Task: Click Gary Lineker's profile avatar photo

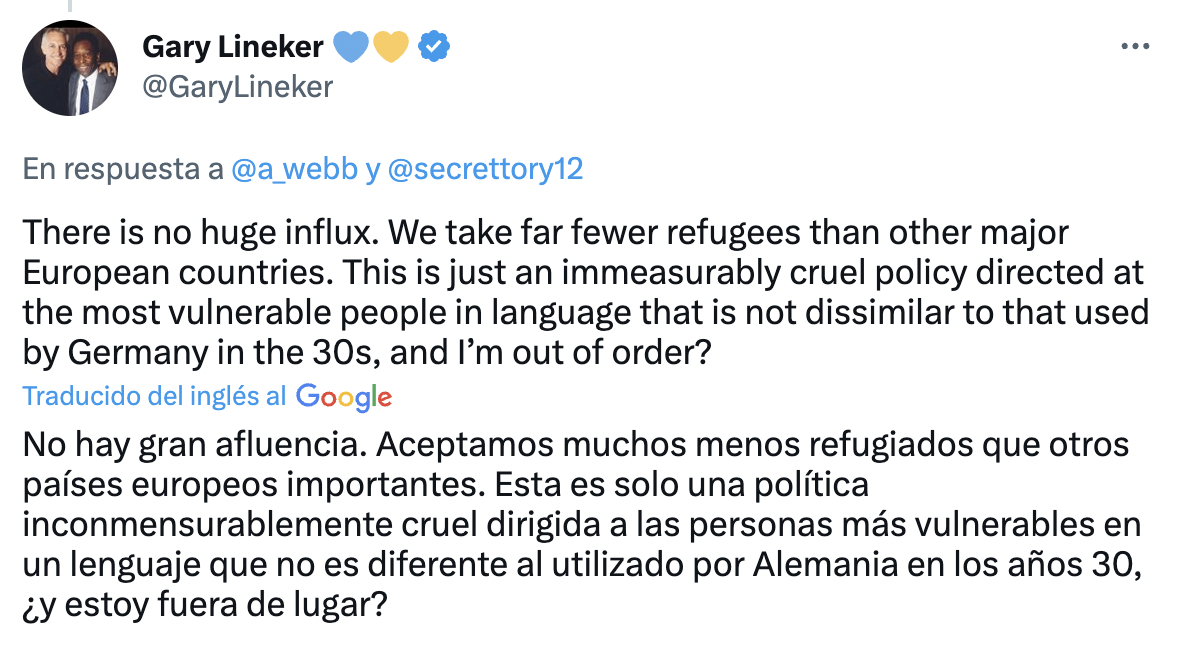Action: (70, 68)
